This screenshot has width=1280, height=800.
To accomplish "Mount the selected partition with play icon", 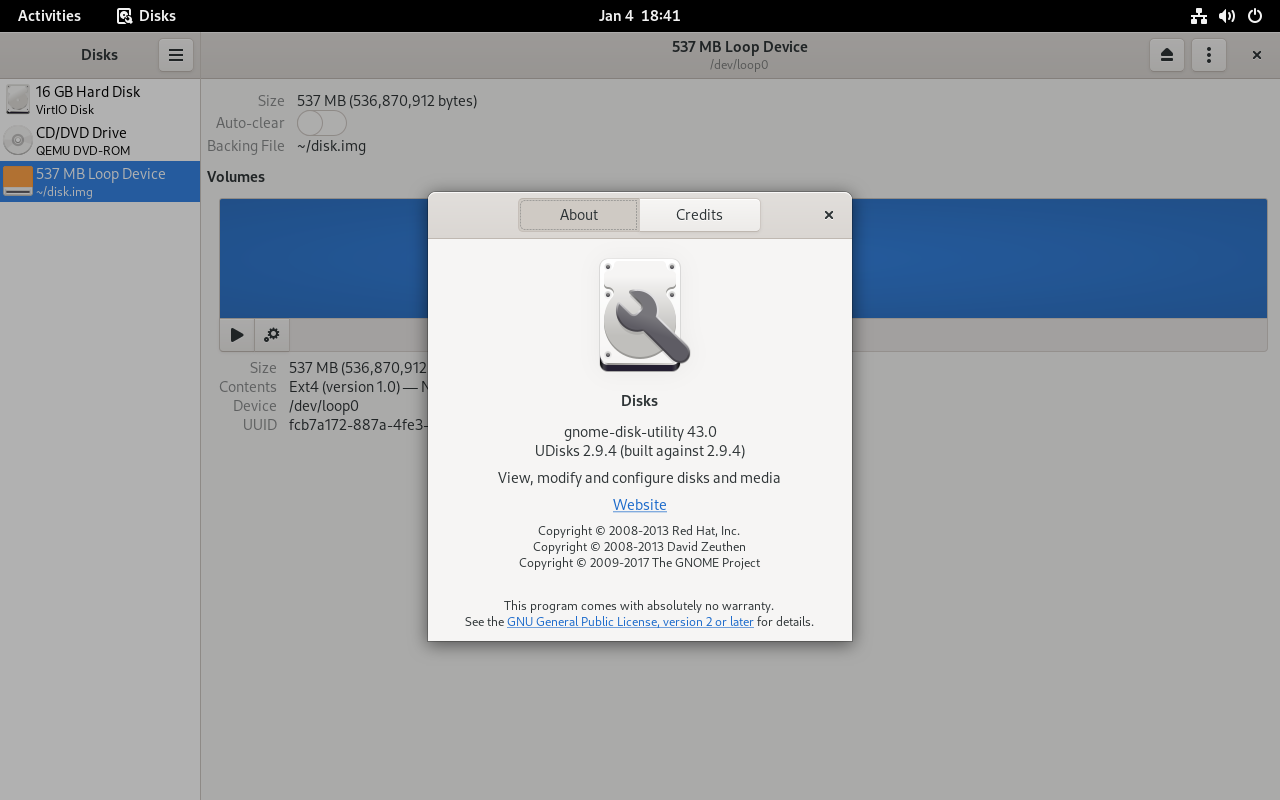I will click(x=237, y=335).
